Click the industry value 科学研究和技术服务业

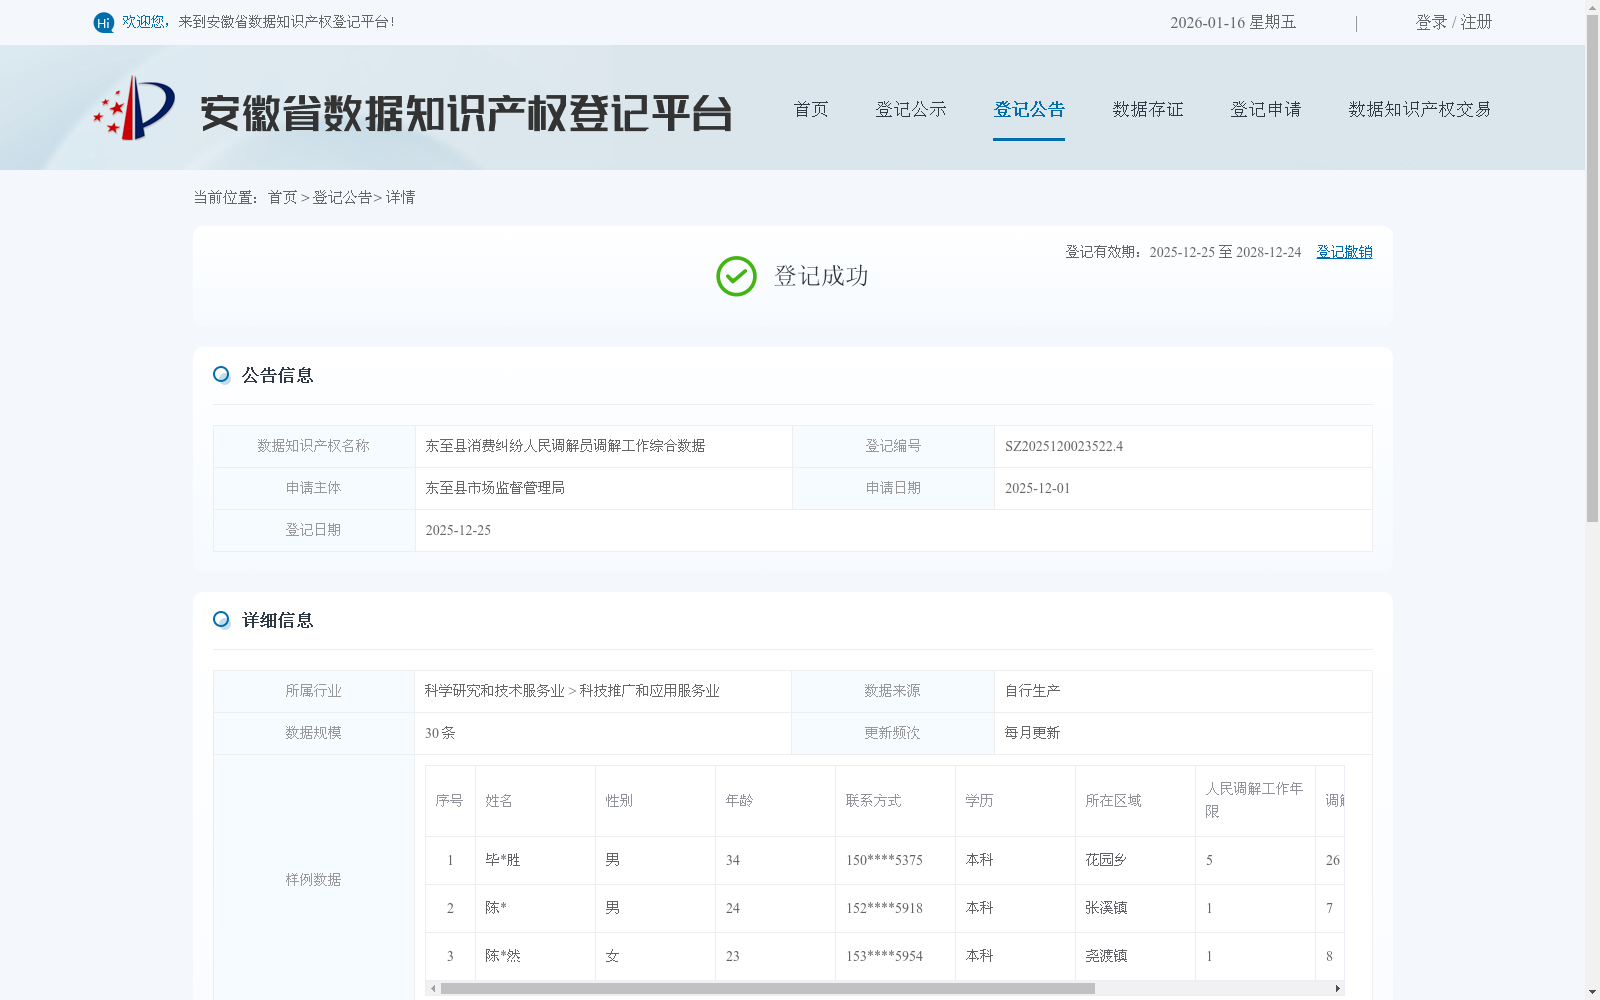494,691
